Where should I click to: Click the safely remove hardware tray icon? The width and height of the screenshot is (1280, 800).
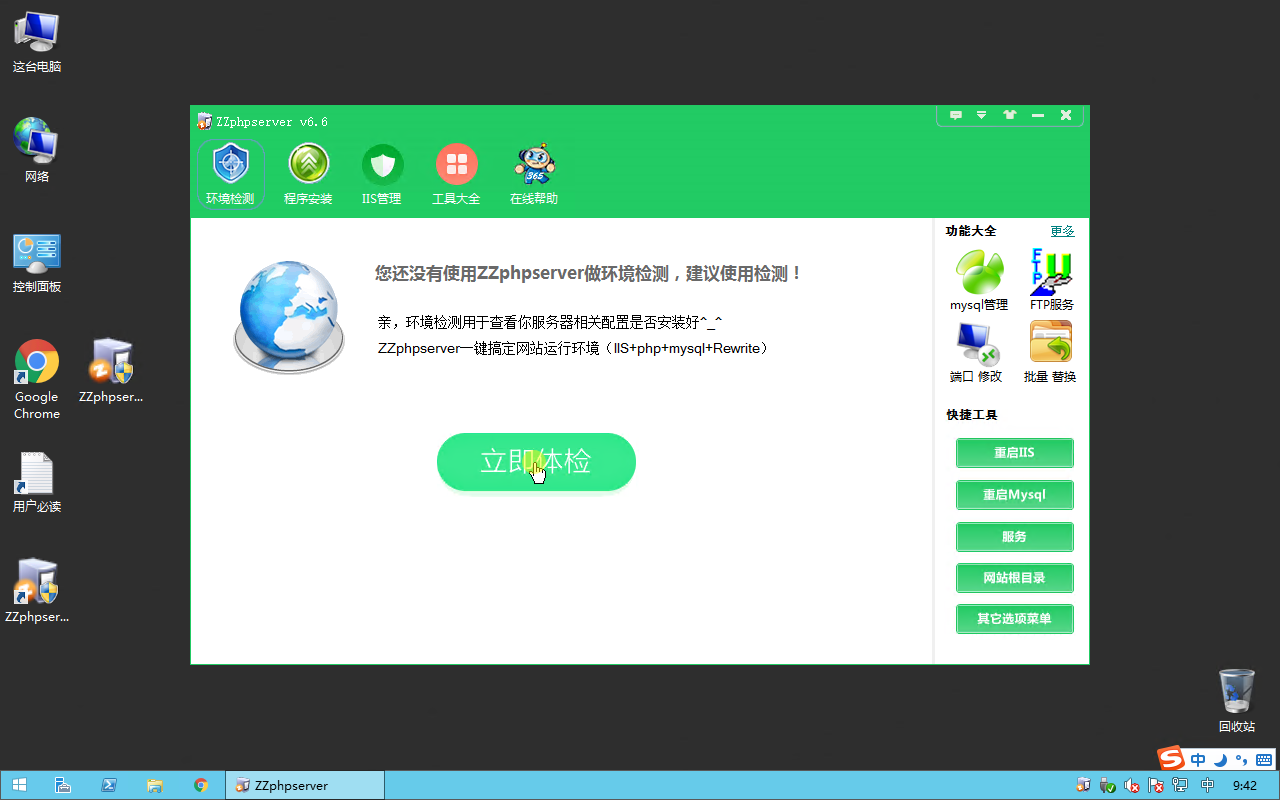(1107, 786)
